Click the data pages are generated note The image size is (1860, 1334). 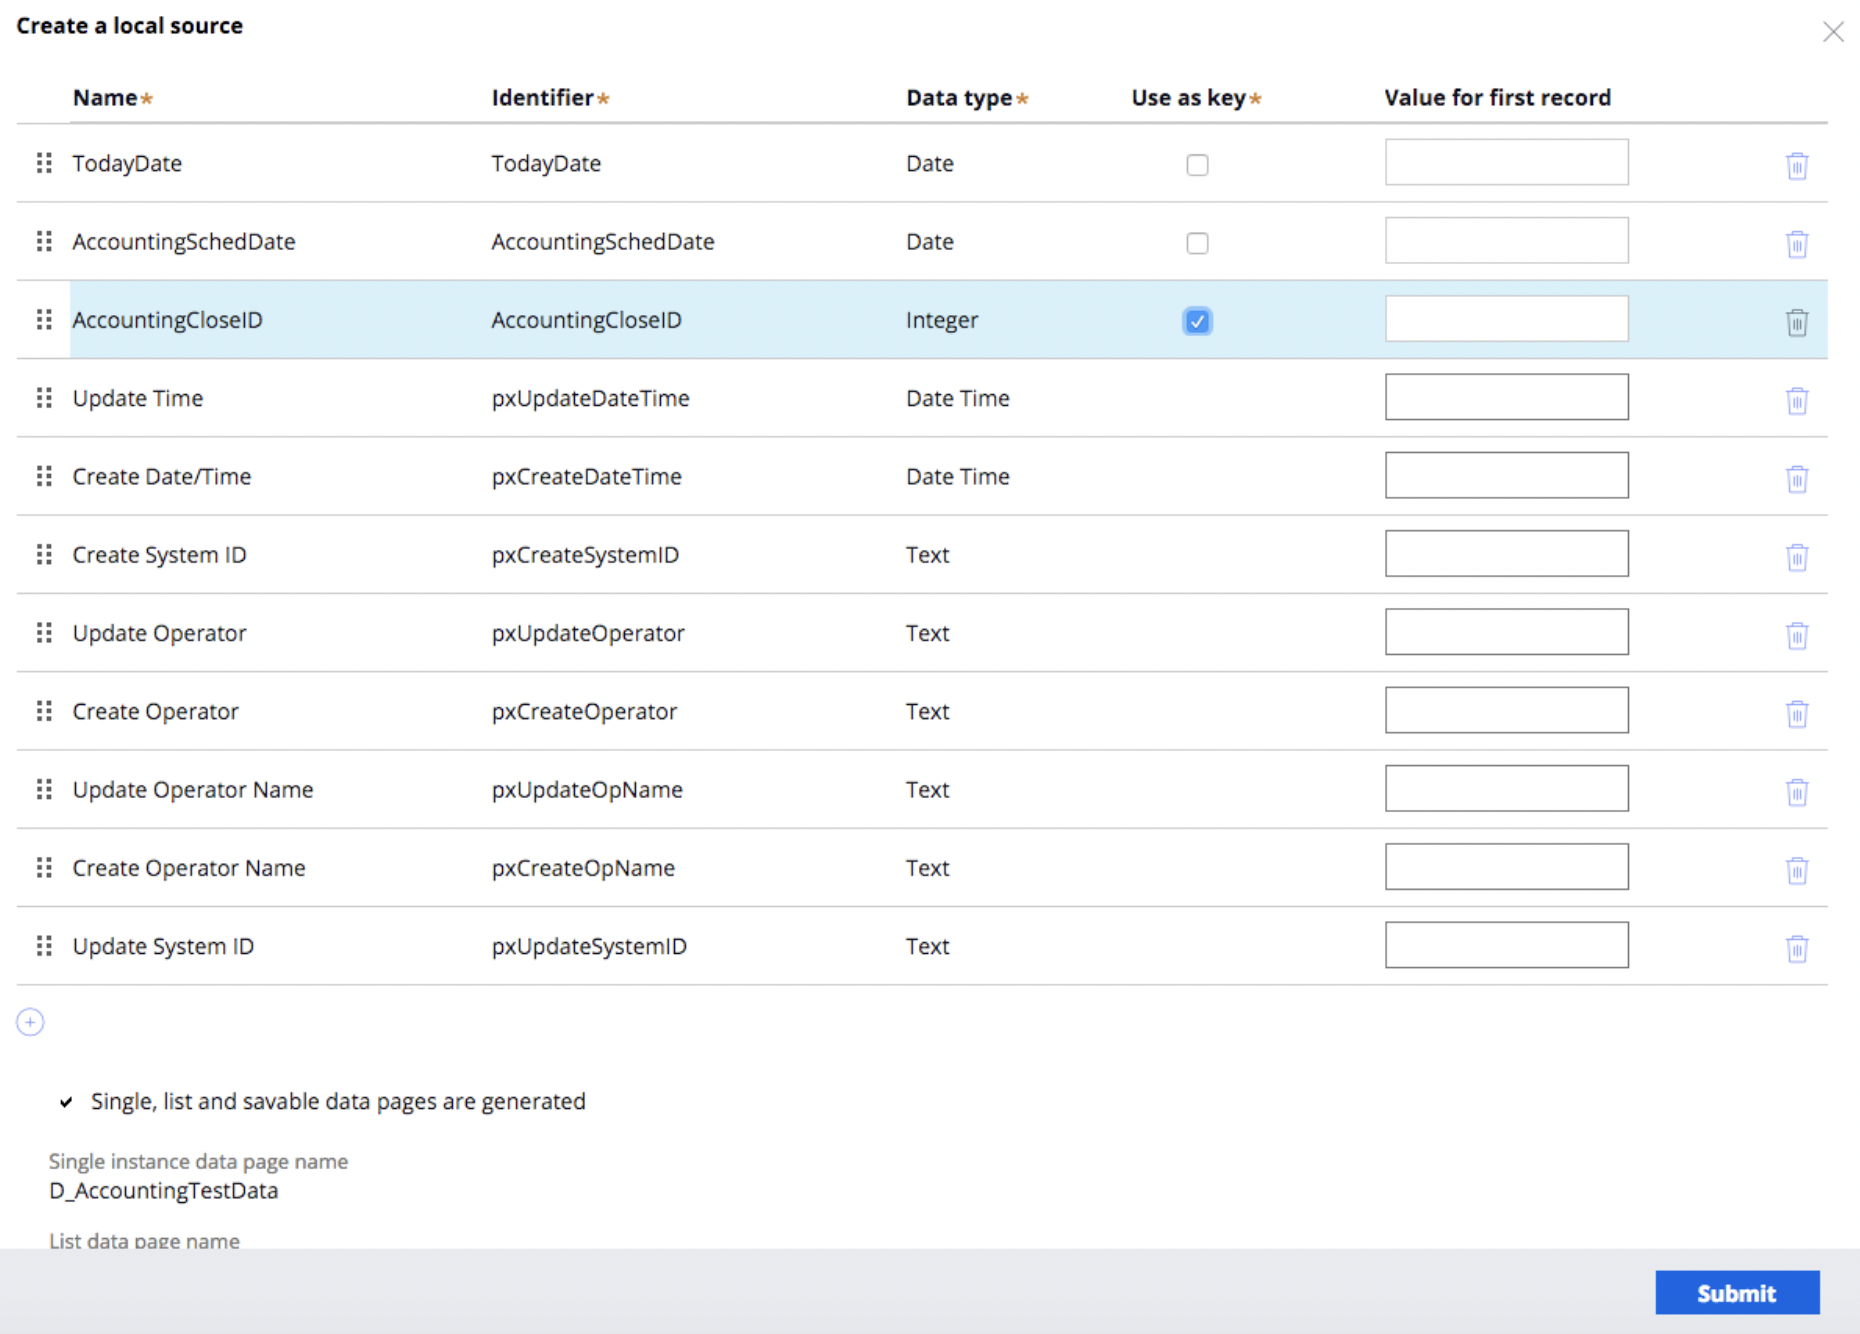click(338, 1101)
